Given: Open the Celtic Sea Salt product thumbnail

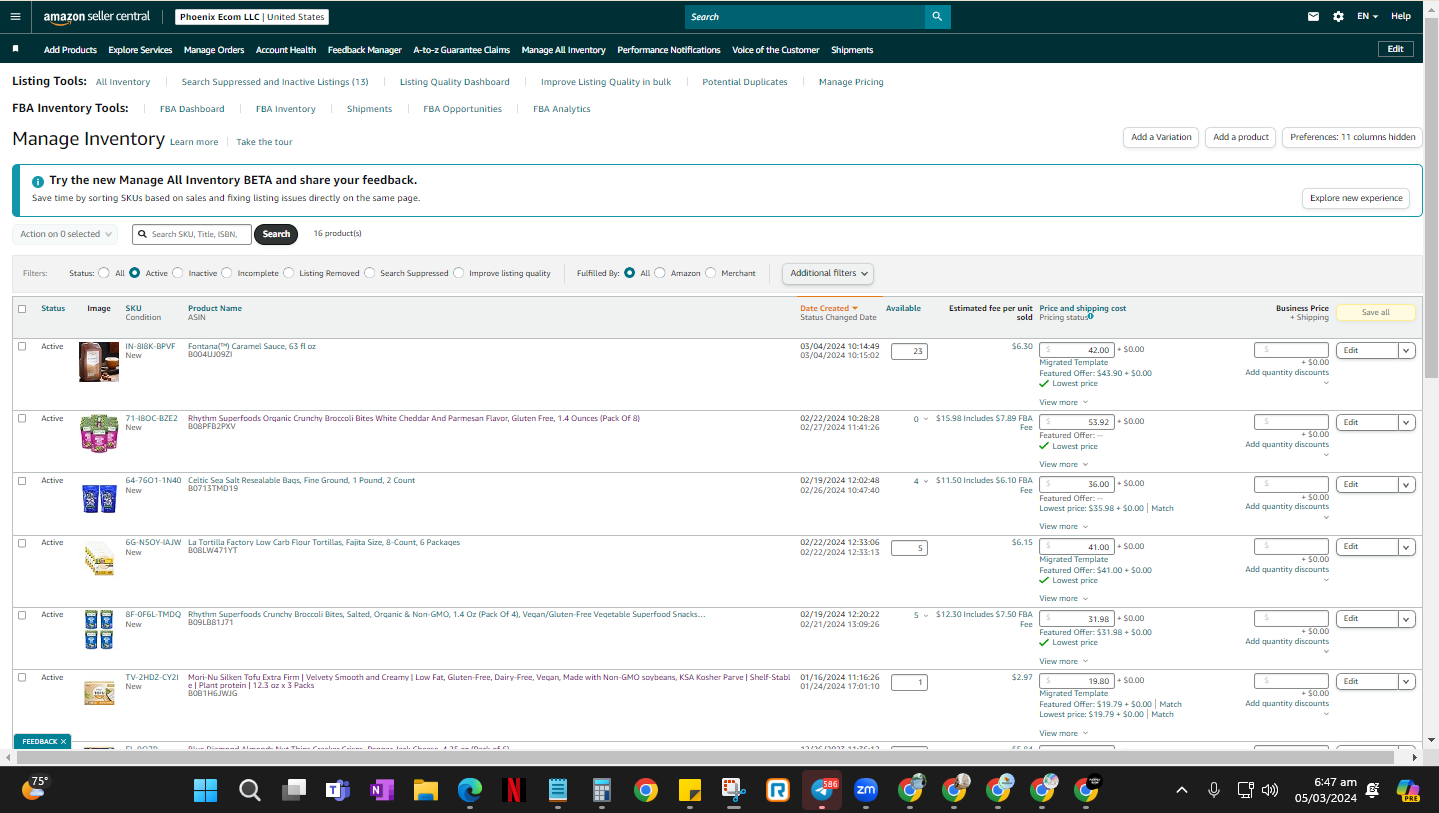Looking at the screenshot, I should coord(99,497).
